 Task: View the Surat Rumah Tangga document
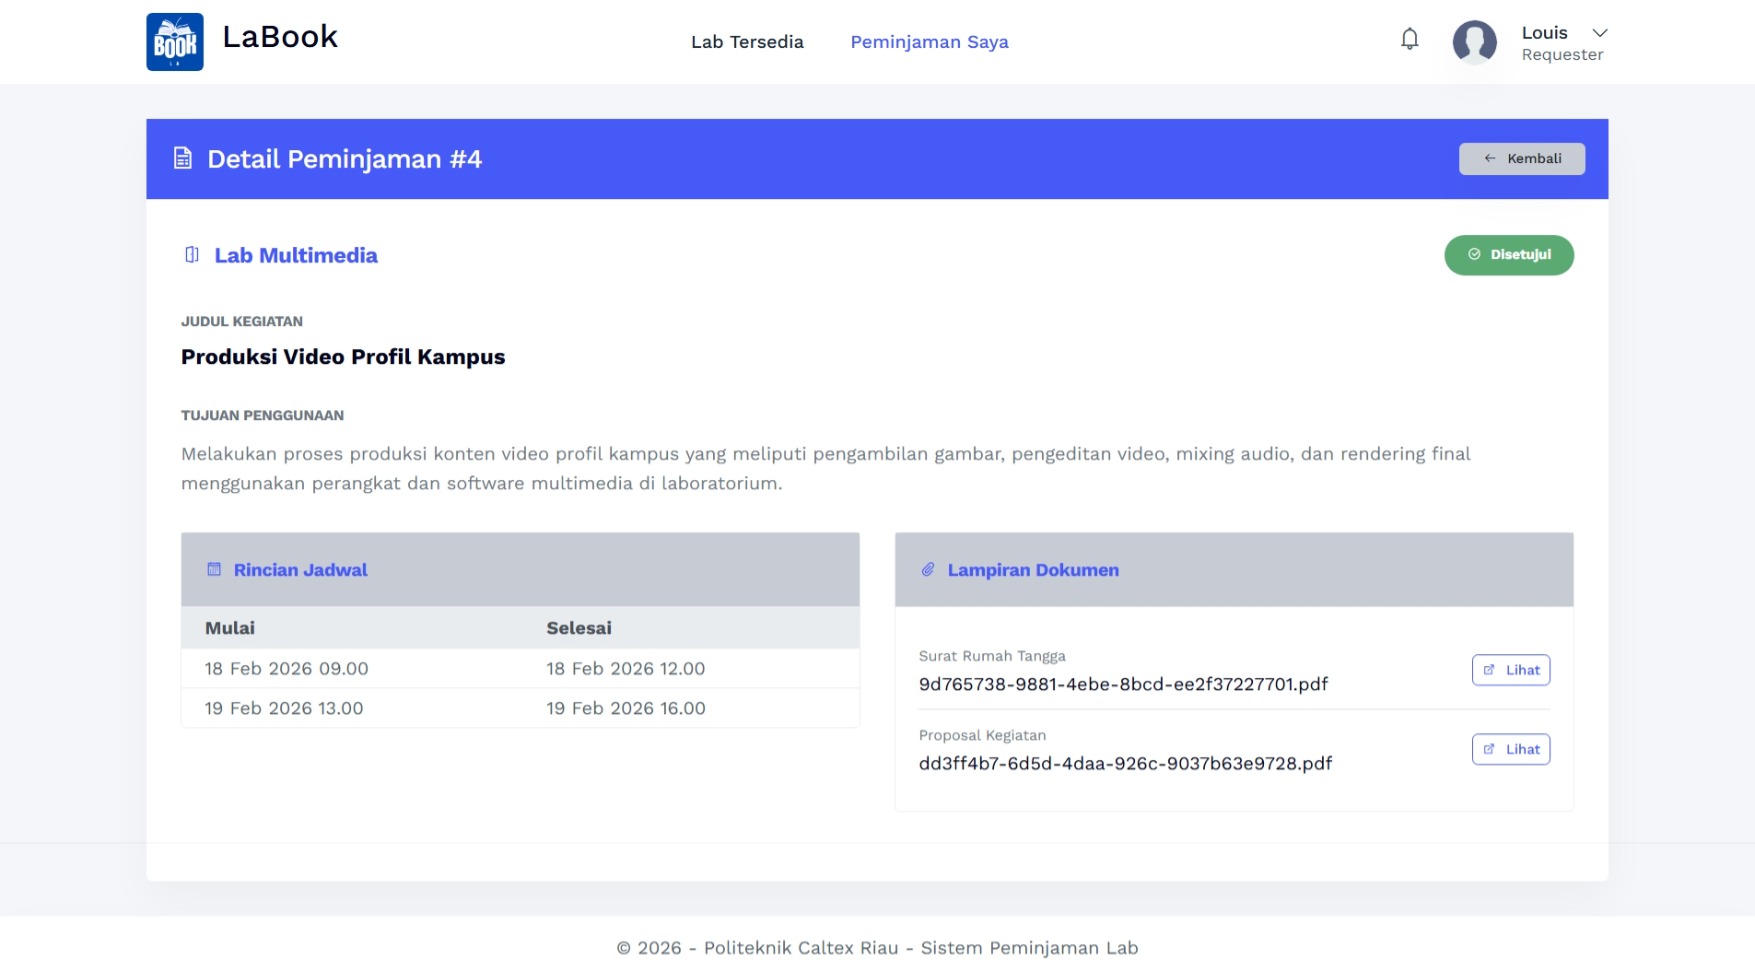tap(1510, 670)
